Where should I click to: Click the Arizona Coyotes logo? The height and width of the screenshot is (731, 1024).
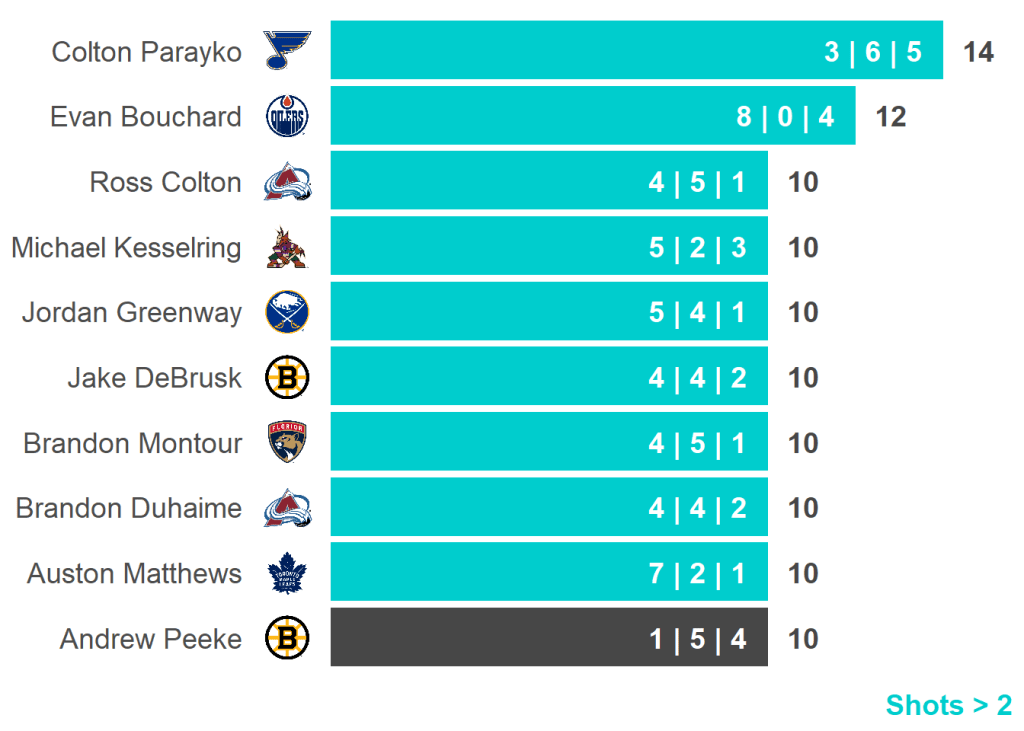[287, 247]
